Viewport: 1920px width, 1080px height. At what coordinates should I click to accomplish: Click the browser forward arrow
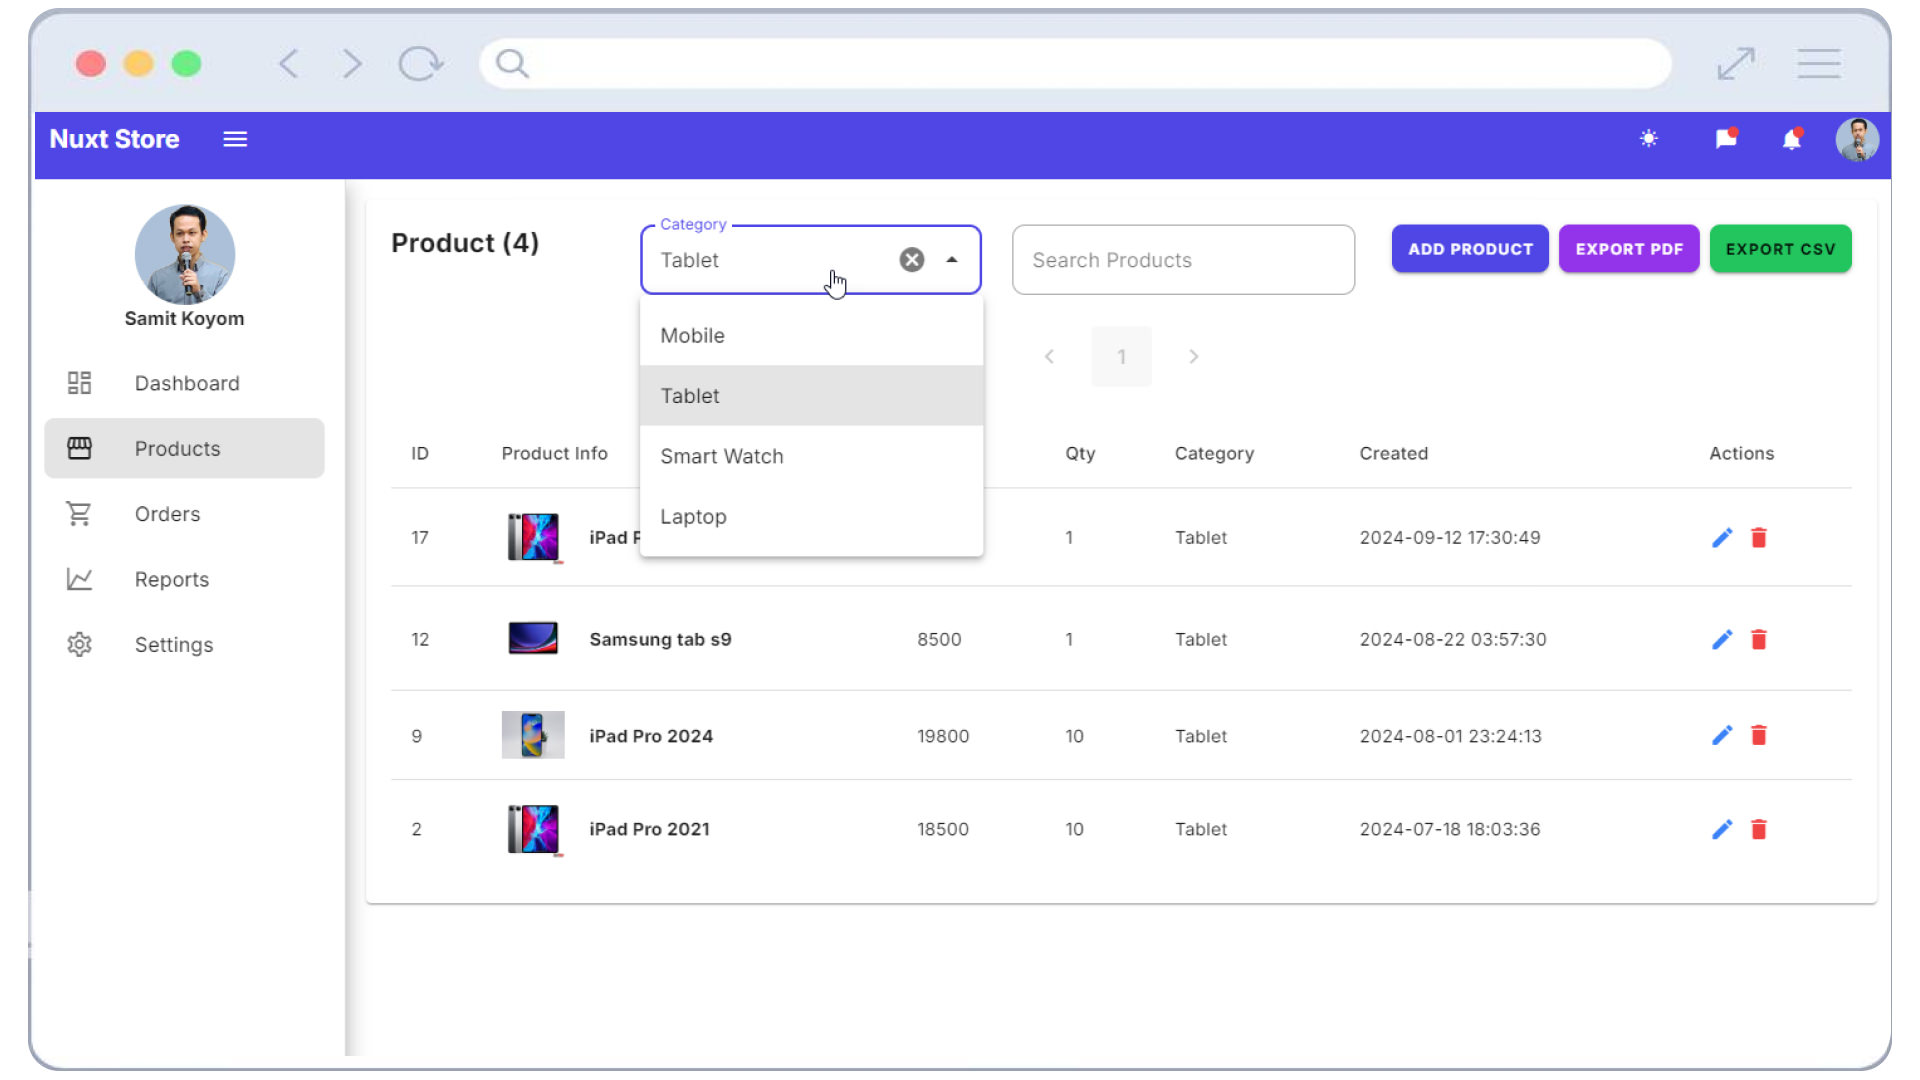click(x=352, y=64)
